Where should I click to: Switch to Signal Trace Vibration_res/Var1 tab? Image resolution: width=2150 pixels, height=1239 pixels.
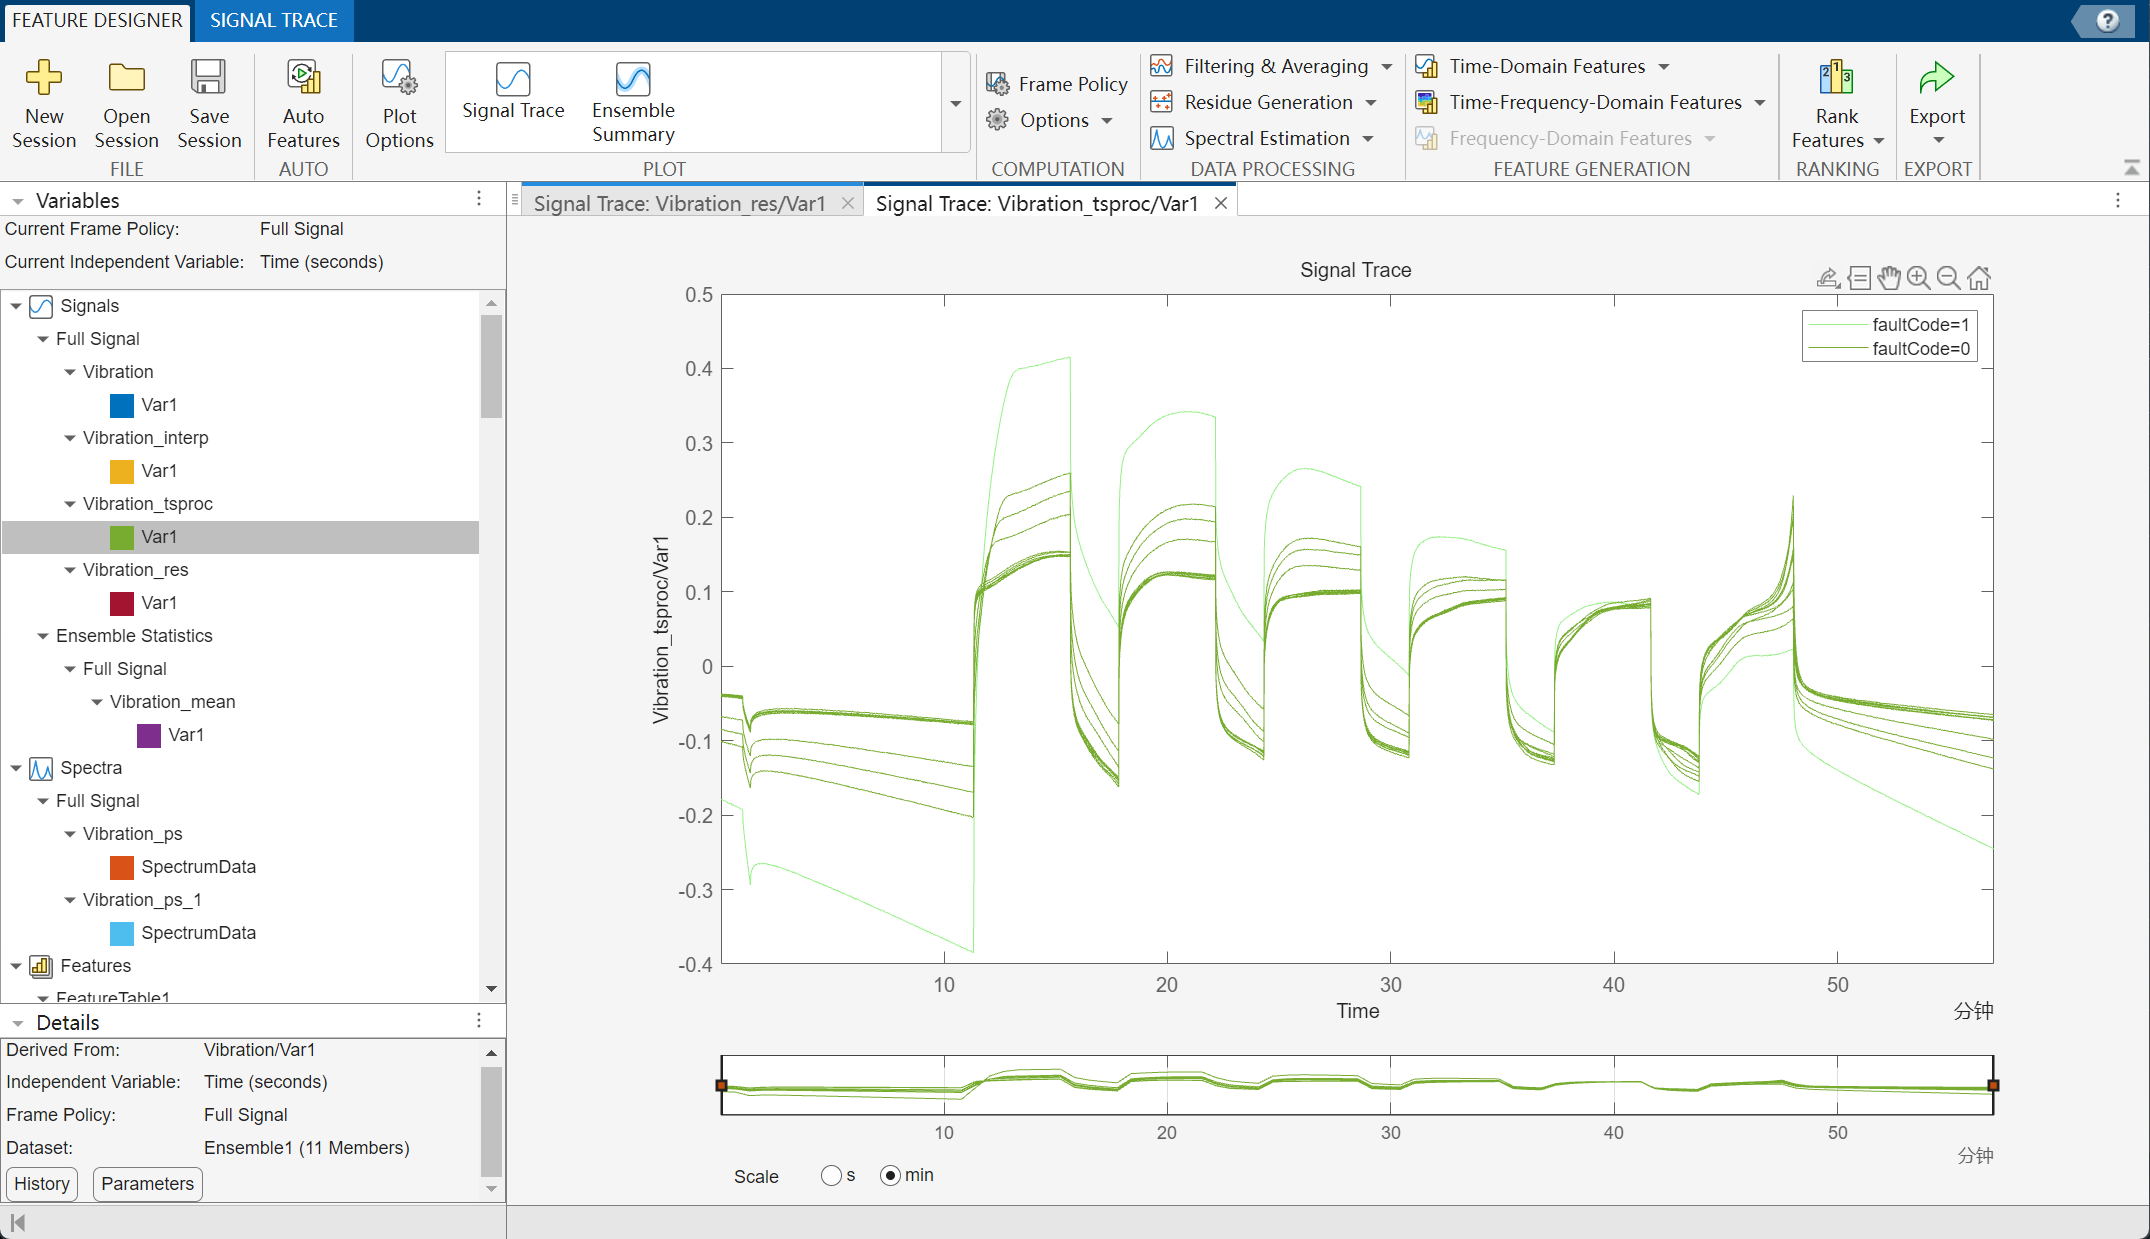(x=680, y=204)
